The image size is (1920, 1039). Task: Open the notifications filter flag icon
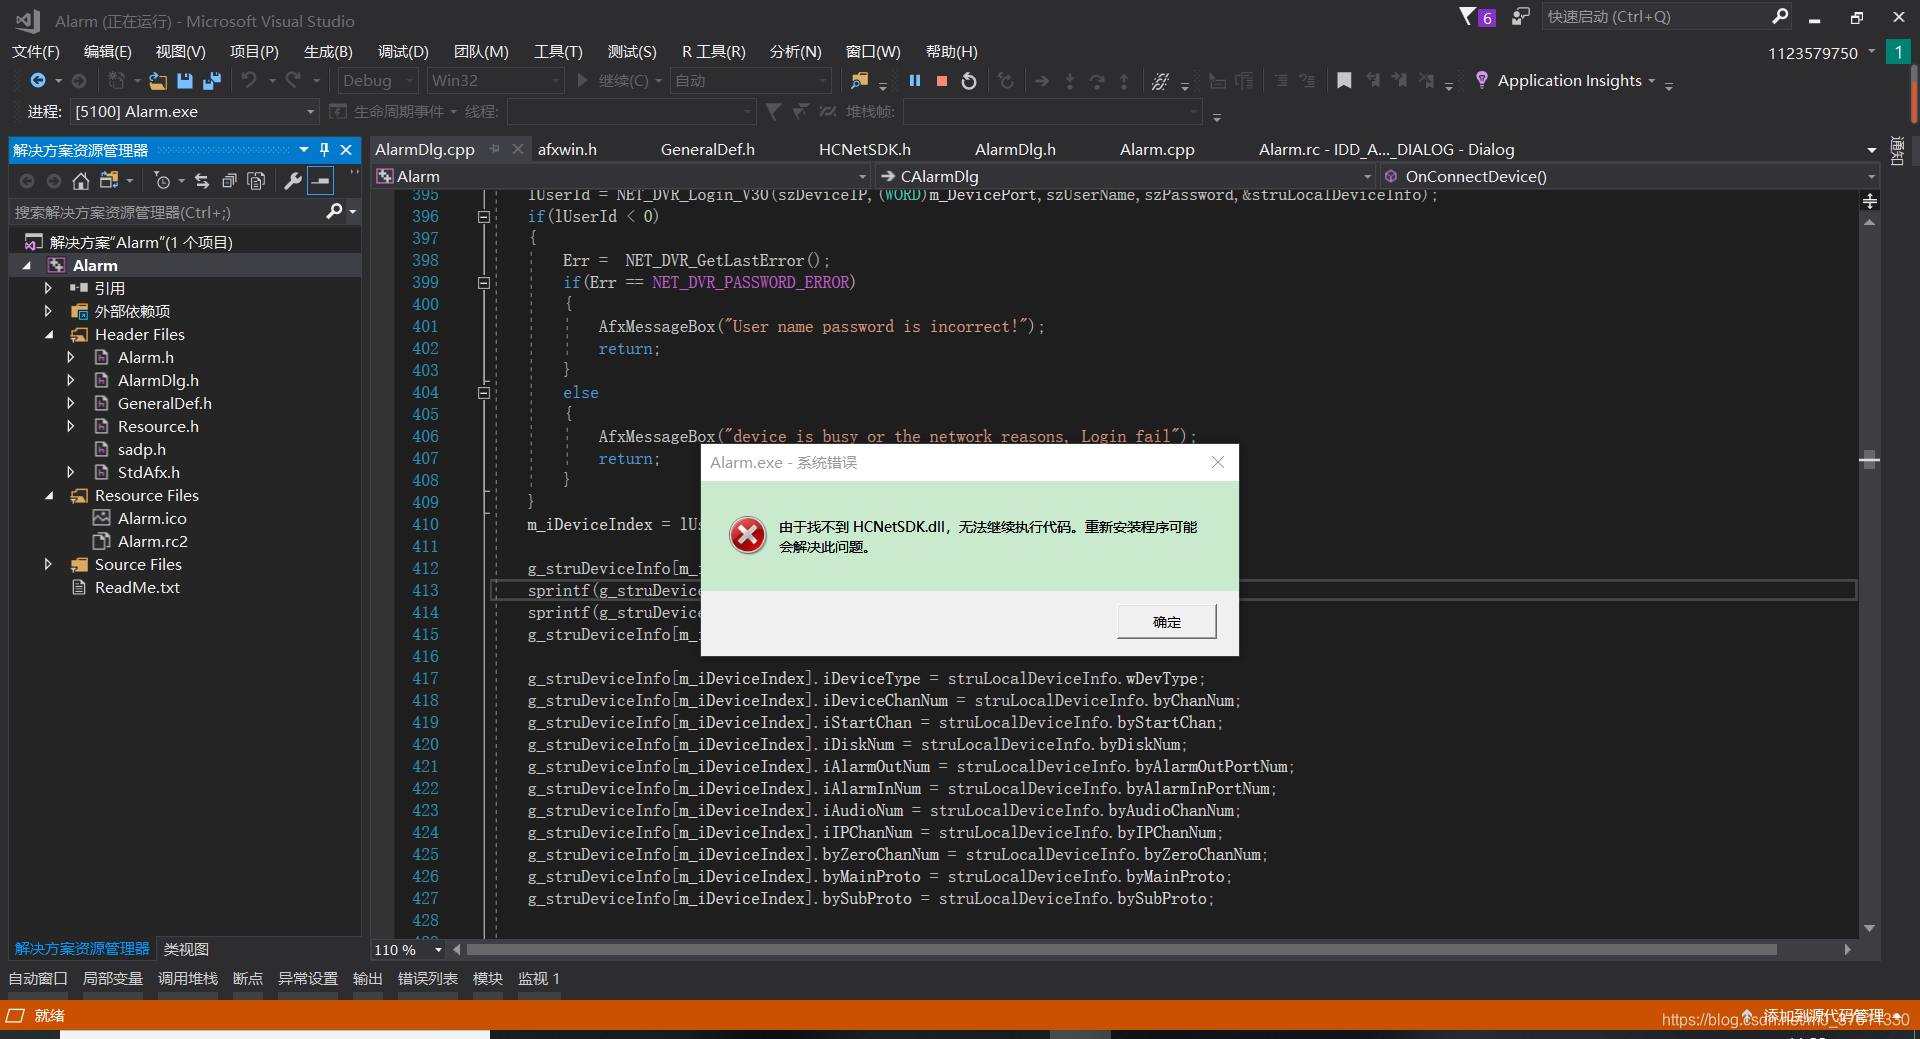1467,16
